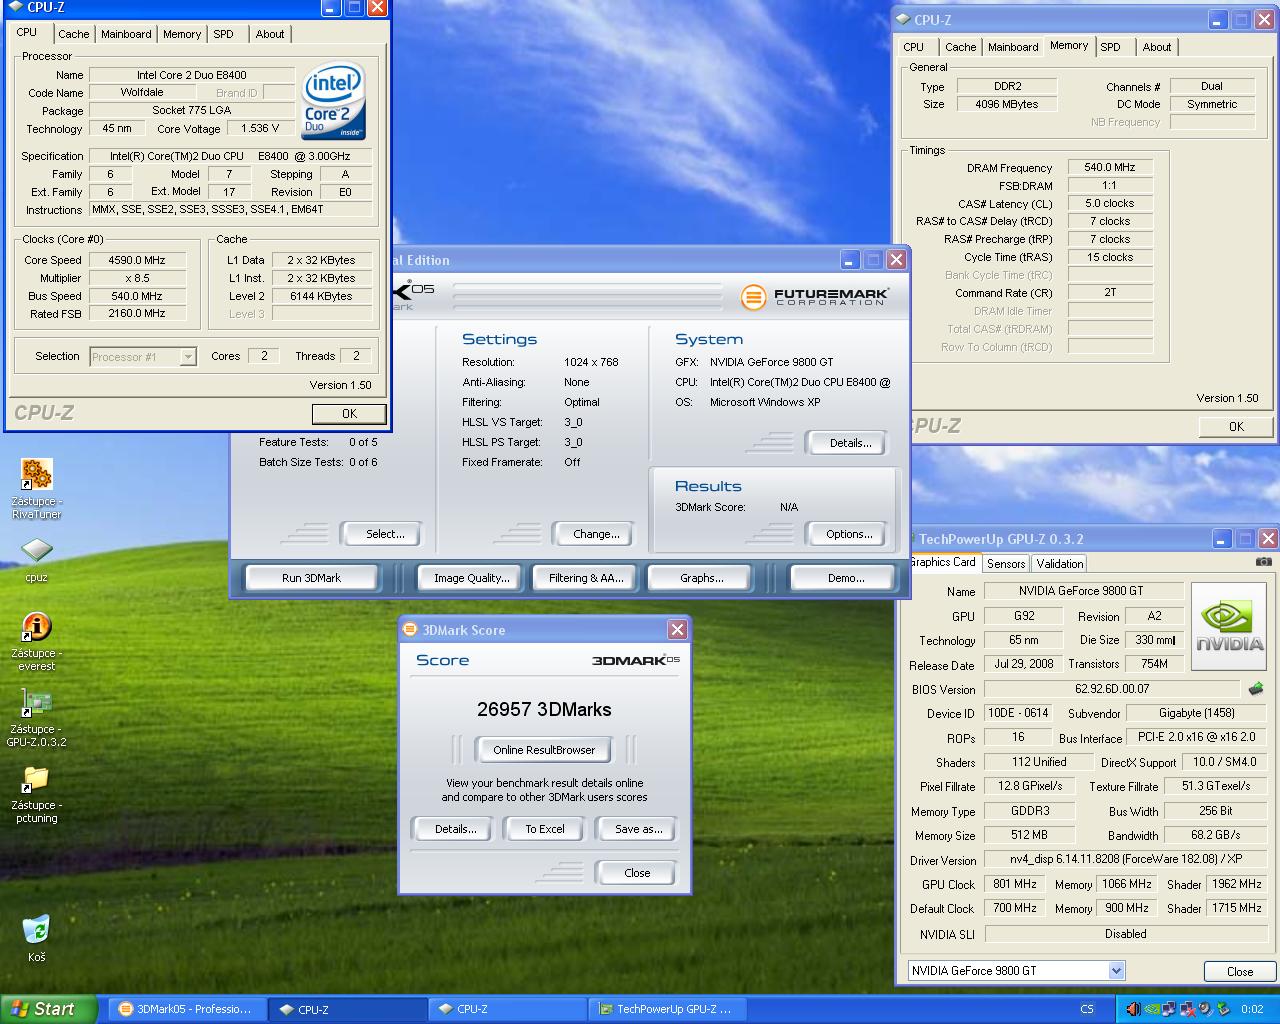Click Details... under System
Image resolution: width=1280 pixels, height=1024 pixels.
coord(850,443)
